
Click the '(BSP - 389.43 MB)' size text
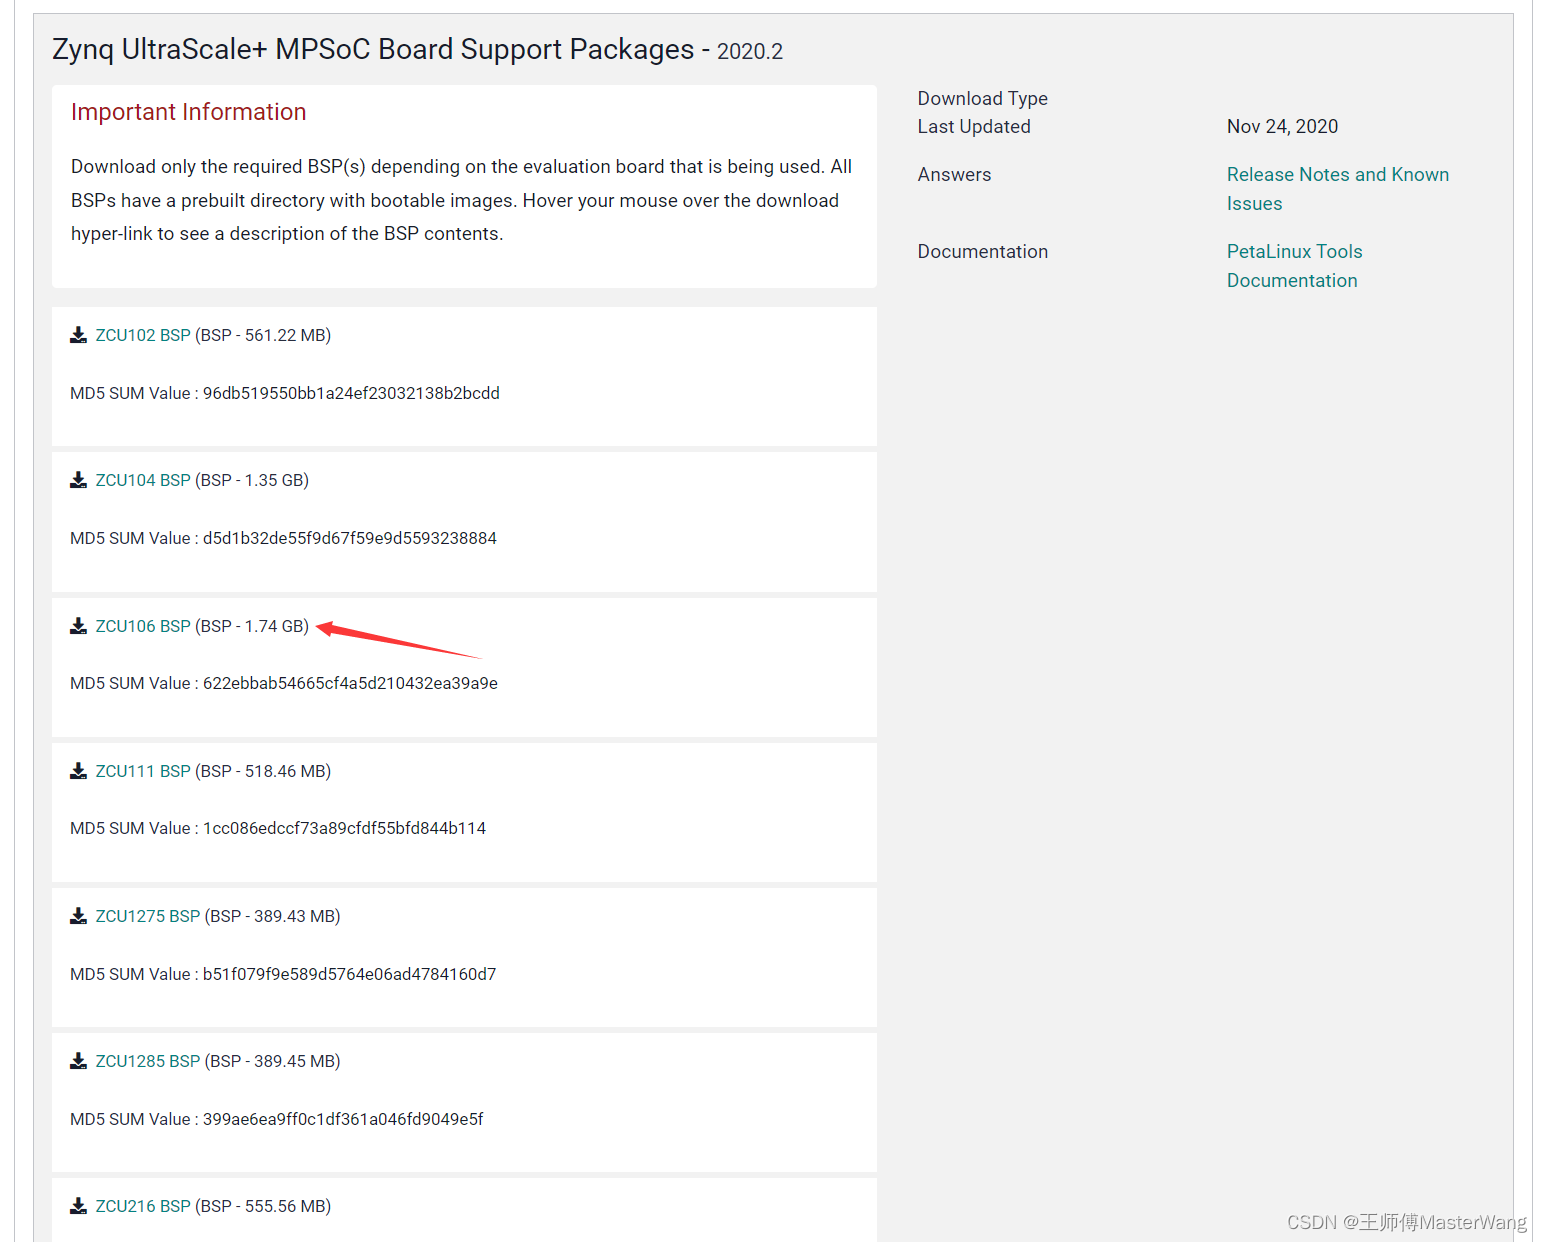pos(272,916)
